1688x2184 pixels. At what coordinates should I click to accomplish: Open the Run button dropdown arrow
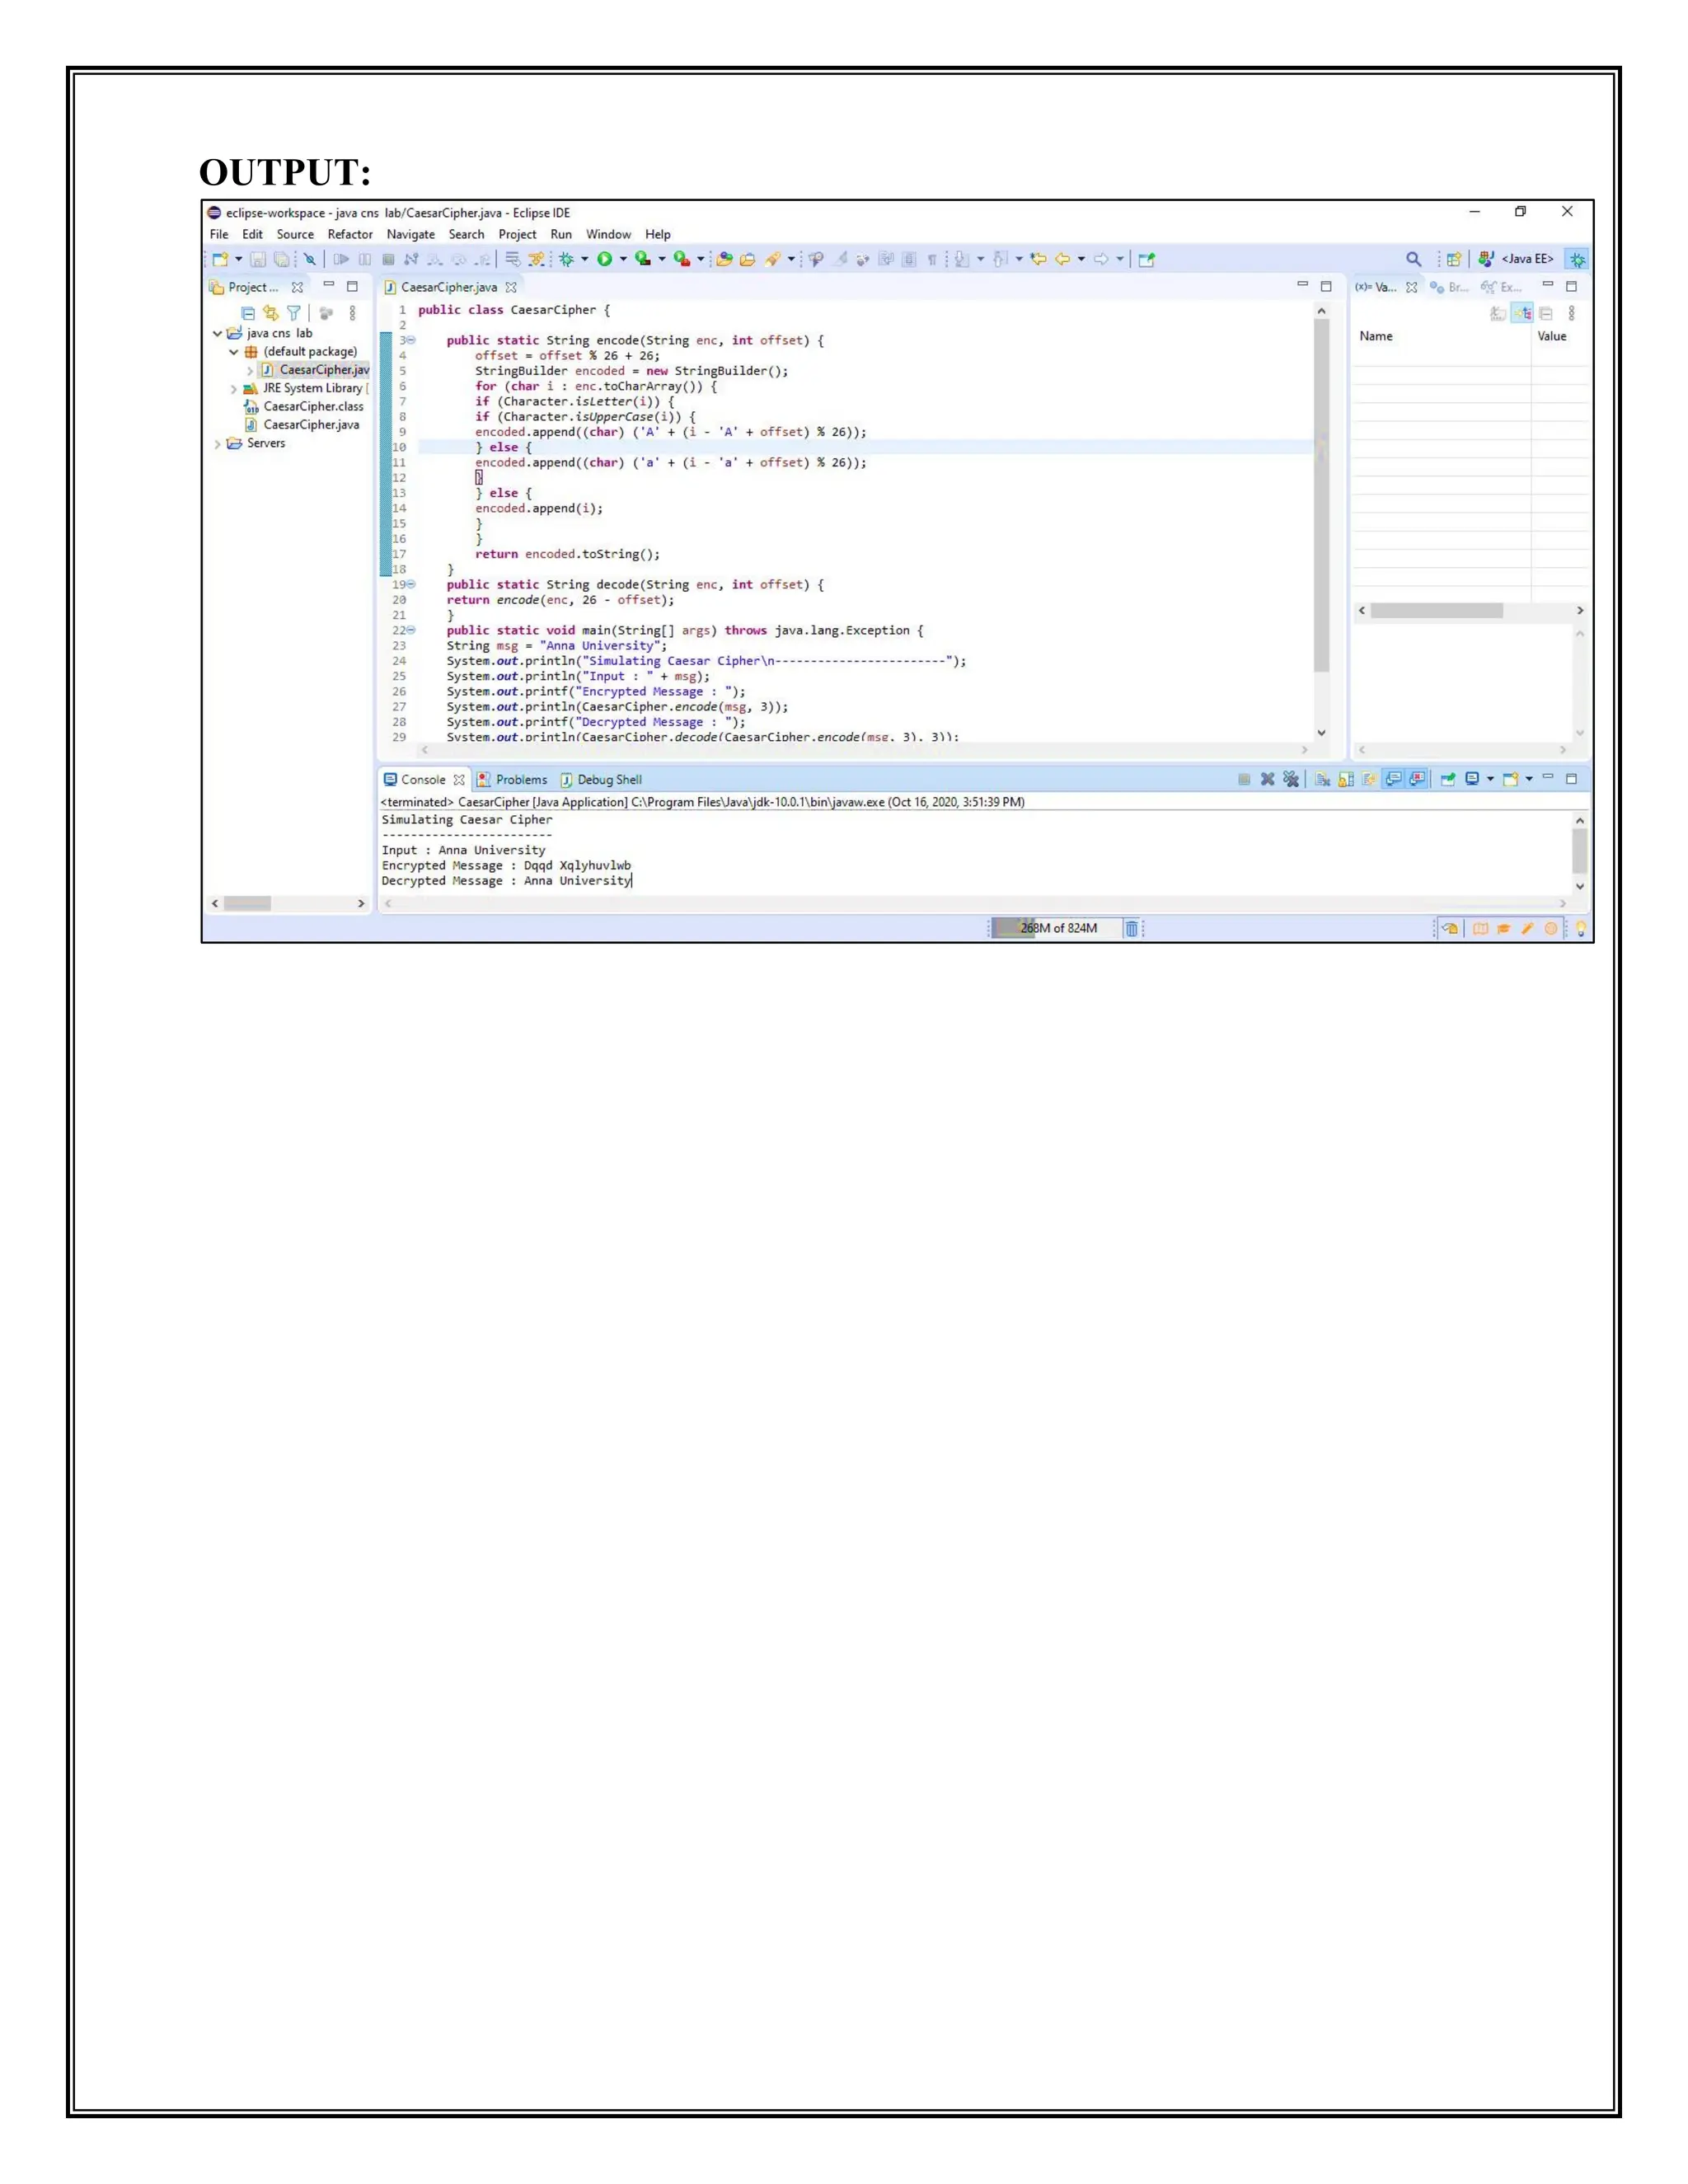[x=623, y=259]
